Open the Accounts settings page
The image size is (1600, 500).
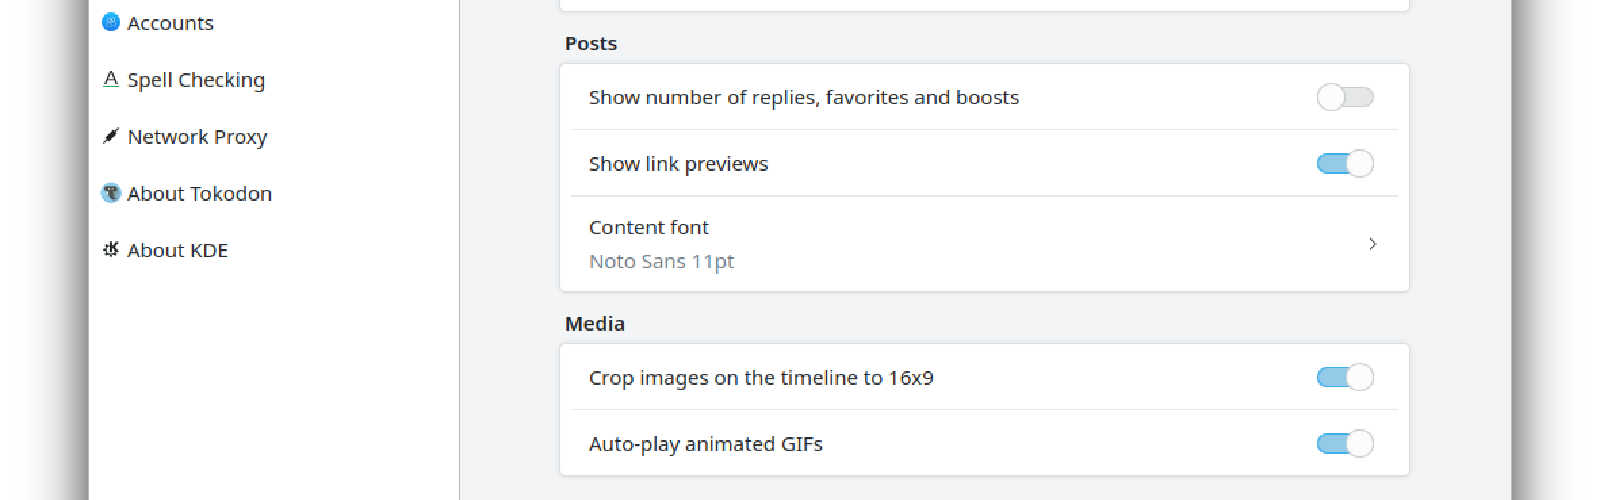pyautogui.click(x=171, y=23)
